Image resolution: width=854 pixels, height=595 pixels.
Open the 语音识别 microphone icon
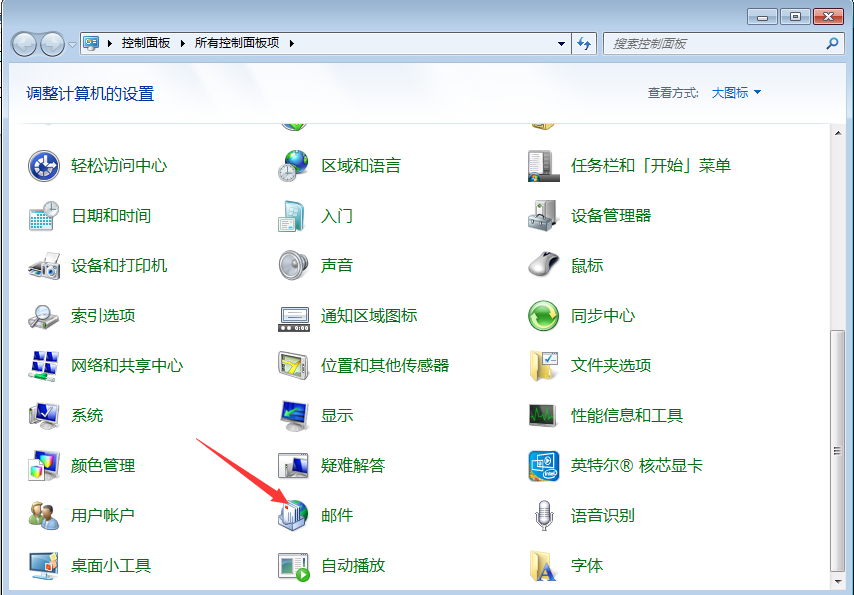544,515
